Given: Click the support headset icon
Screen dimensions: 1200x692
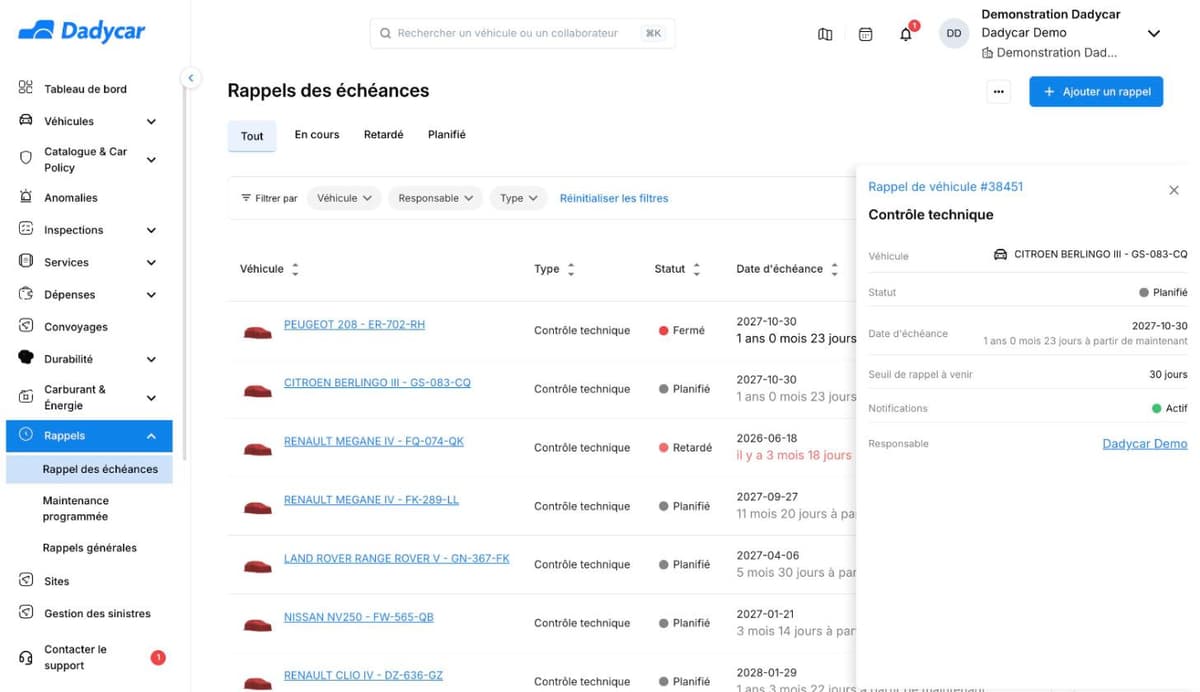Looking at the screenshot, I should click(26, 657).
